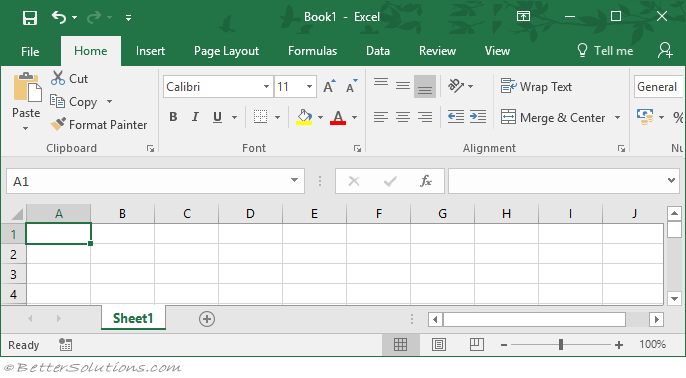Switch to the Page Layout tab
686x378 pixels.
(226, 51)
